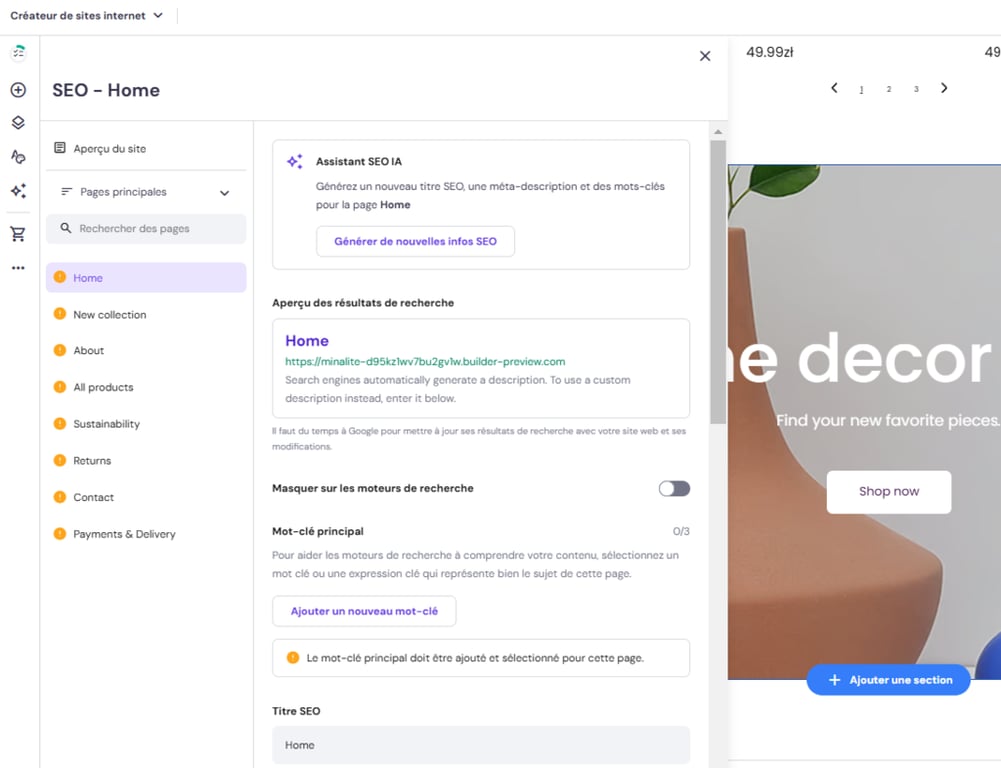Click Générer de nouvelles infos SEO
Screen dimensions: 1001x768
pyautogui.click(x=415, y=241)
